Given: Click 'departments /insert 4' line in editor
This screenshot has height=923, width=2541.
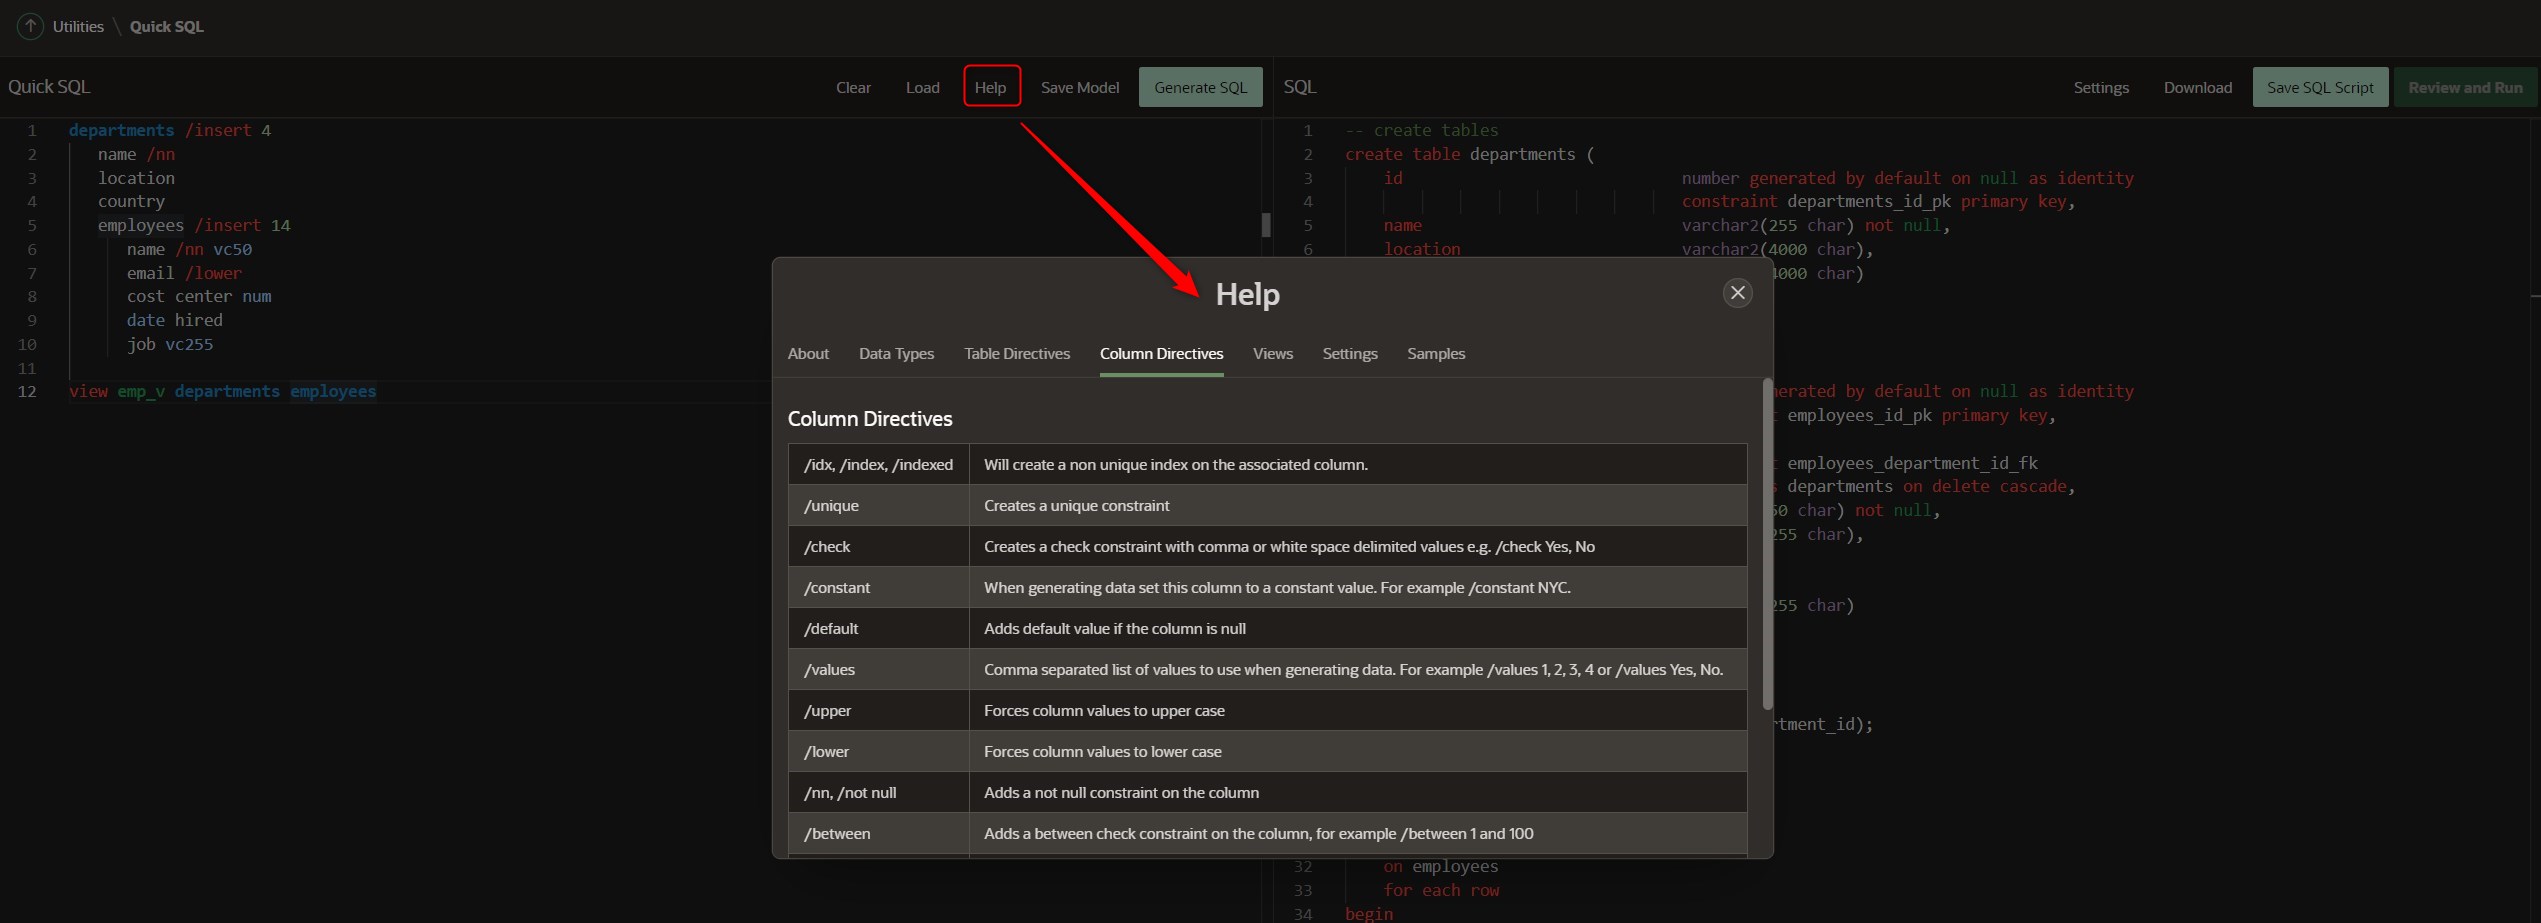Looking at the screenshot, I should 170,130.
